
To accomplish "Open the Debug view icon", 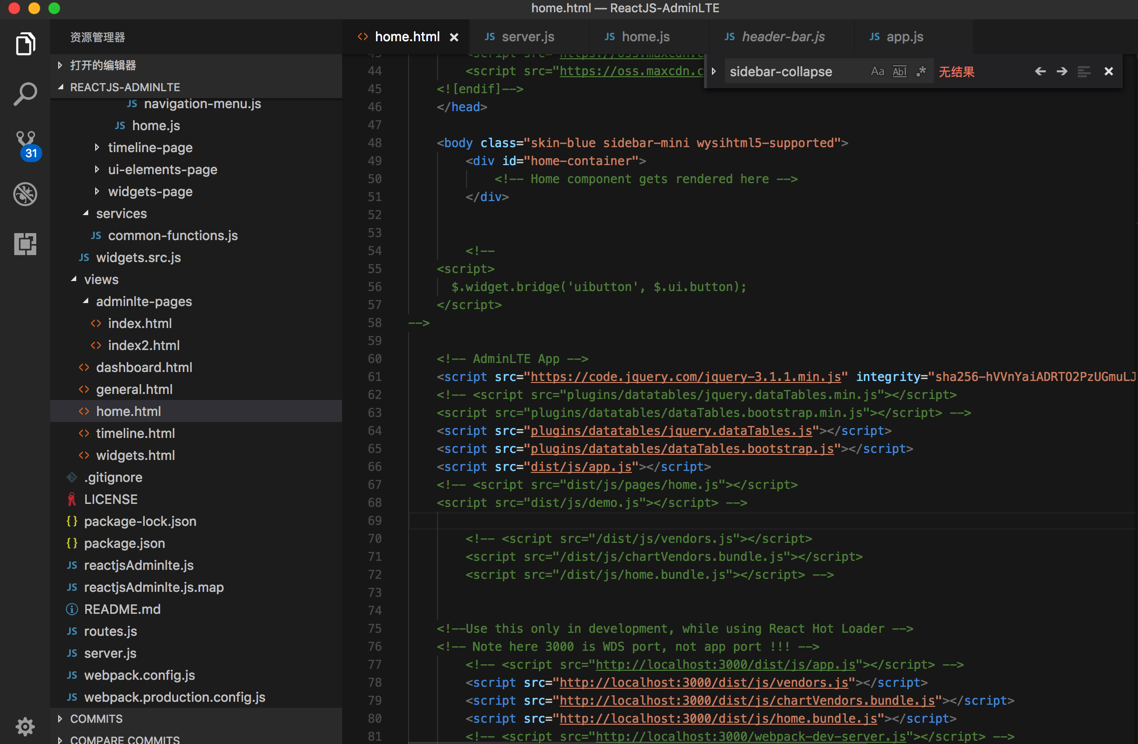I will tap(25, 194).
